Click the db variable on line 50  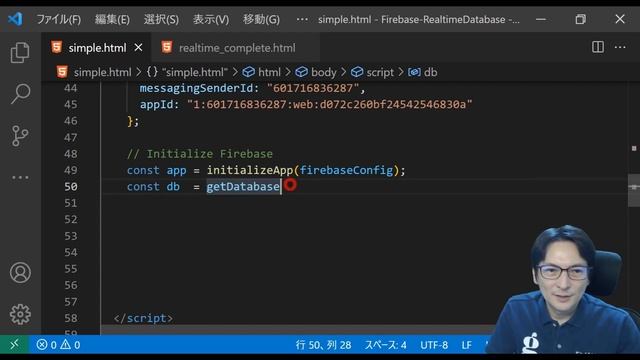pos(173,187)
